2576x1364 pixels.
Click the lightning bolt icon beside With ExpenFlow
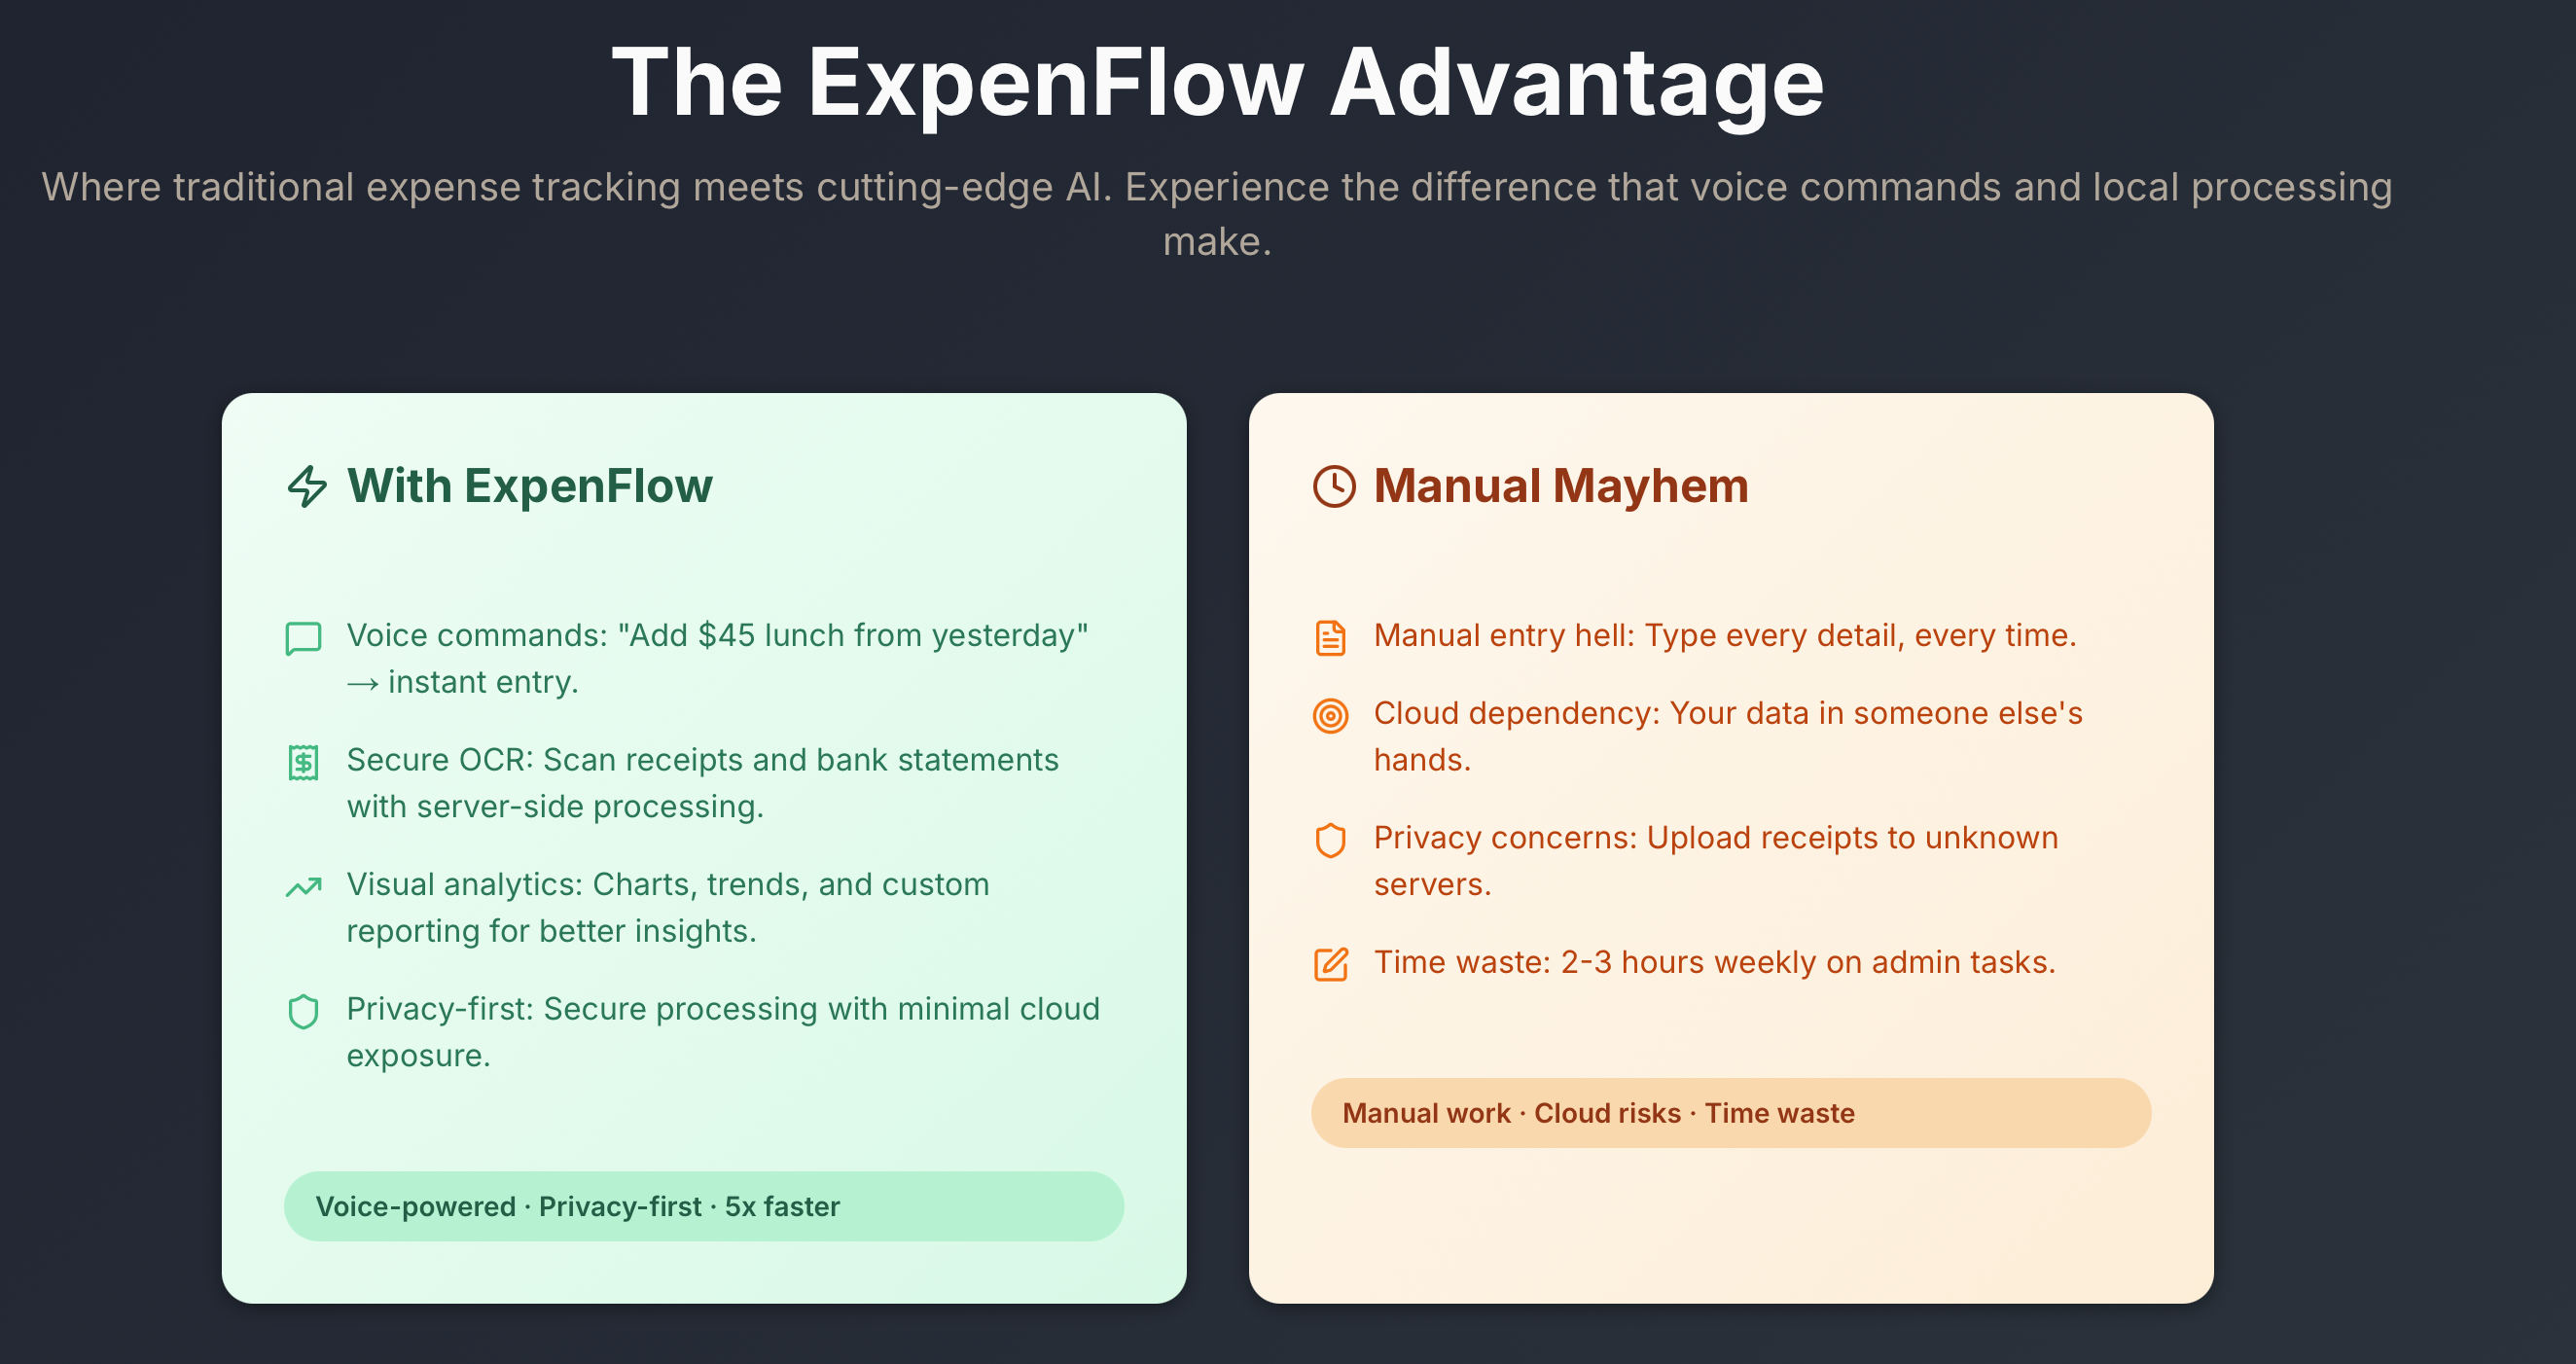tap(307, 487)
